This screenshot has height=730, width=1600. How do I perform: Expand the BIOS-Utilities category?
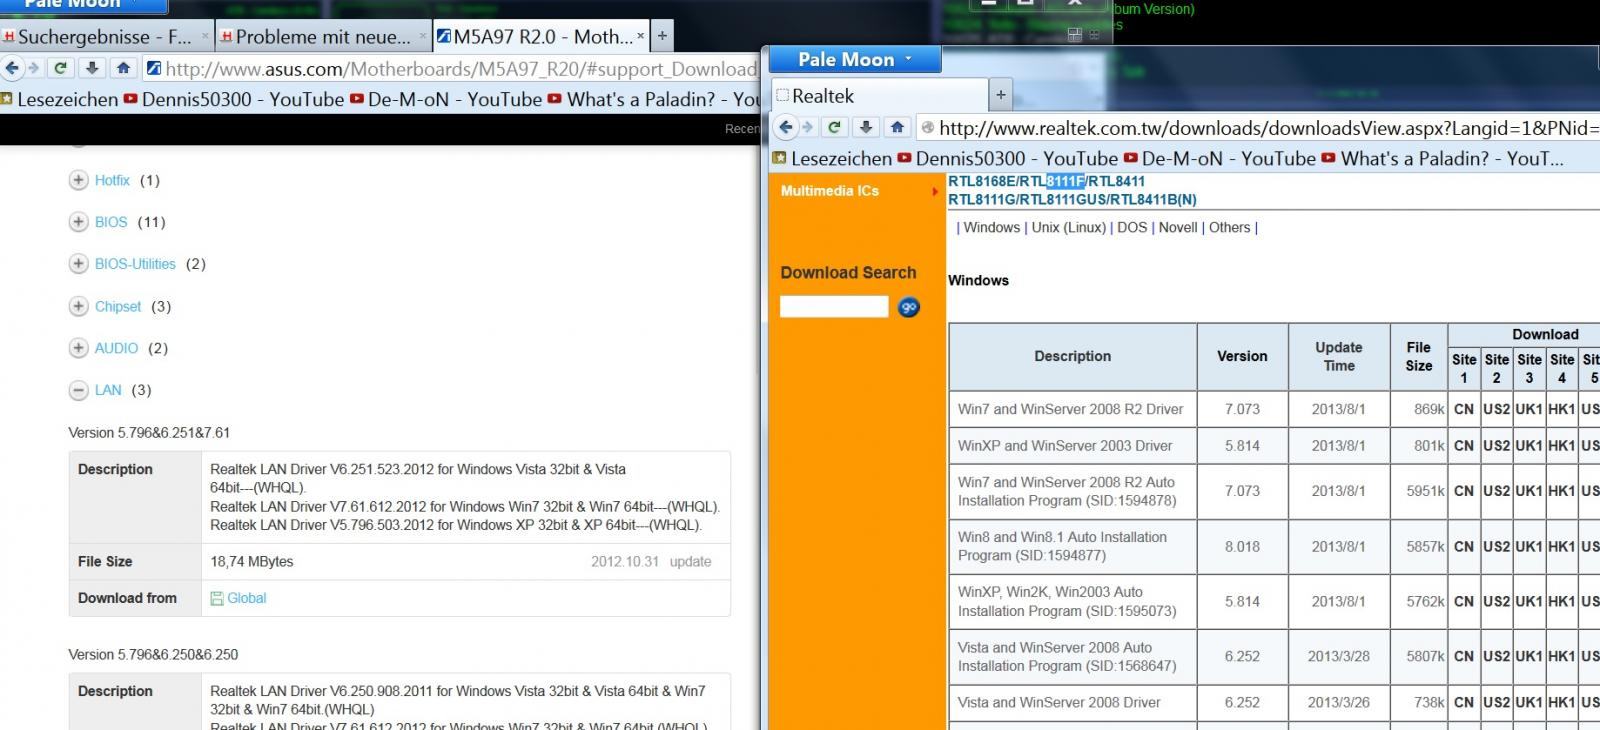(x=79, y=264)
